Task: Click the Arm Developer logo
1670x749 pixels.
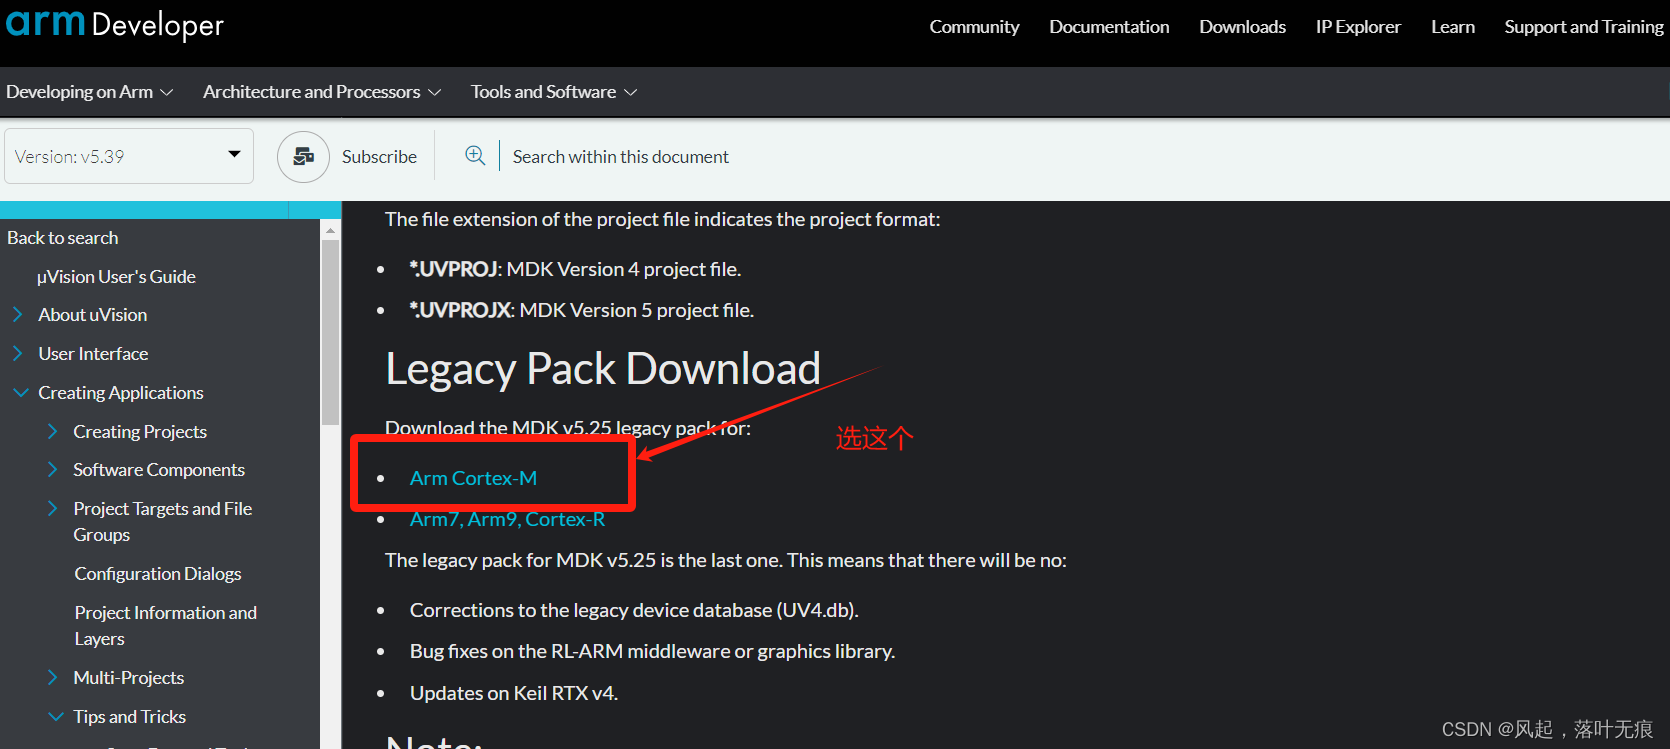Action: pyautogui.click(x=114, y=24)
